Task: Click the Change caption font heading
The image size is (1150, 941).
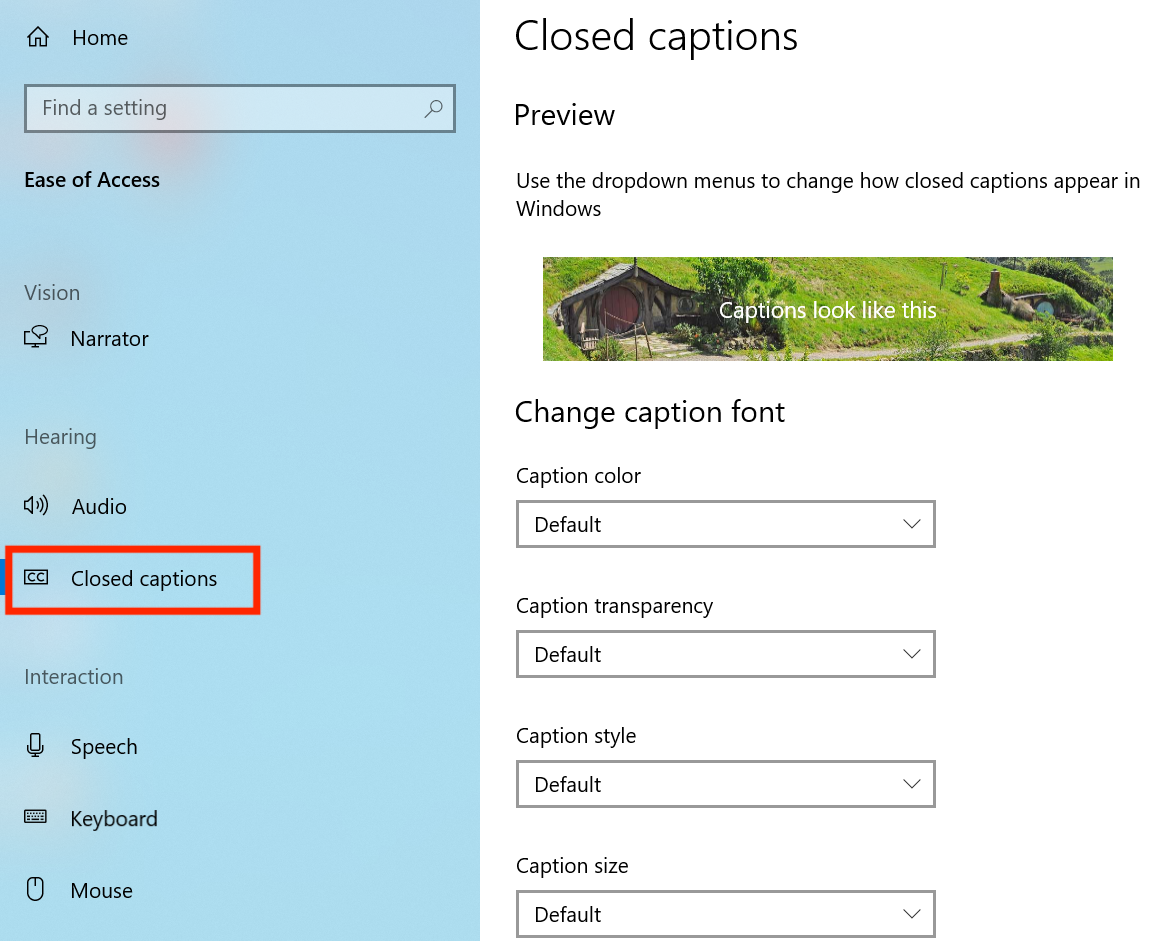Action: pyautogui.click(x=650, y=412)
